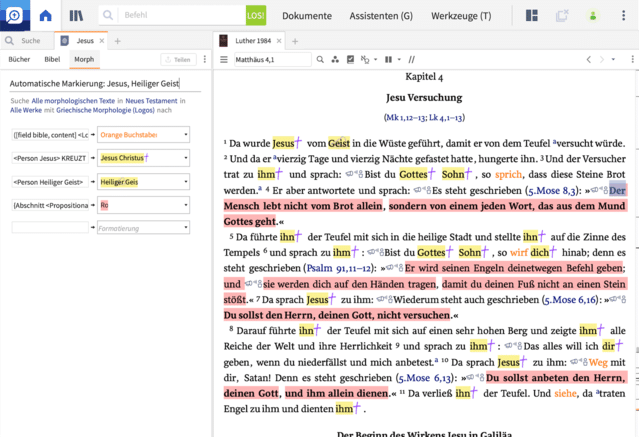The image size is (639, 437).
Task: Open 5.Mose 6,13 reference link
Action: click(x=425, y=378)
